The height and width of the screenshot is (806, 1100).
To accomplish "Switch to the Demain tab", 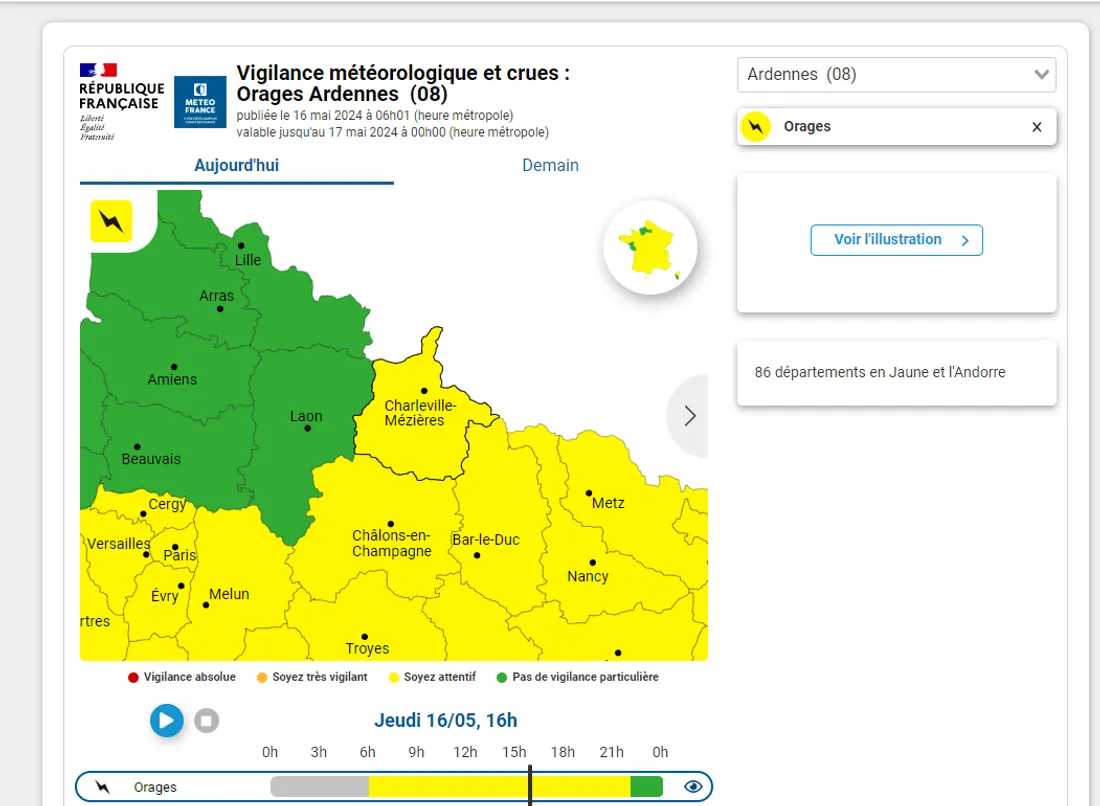I will (x=550, y=165).
